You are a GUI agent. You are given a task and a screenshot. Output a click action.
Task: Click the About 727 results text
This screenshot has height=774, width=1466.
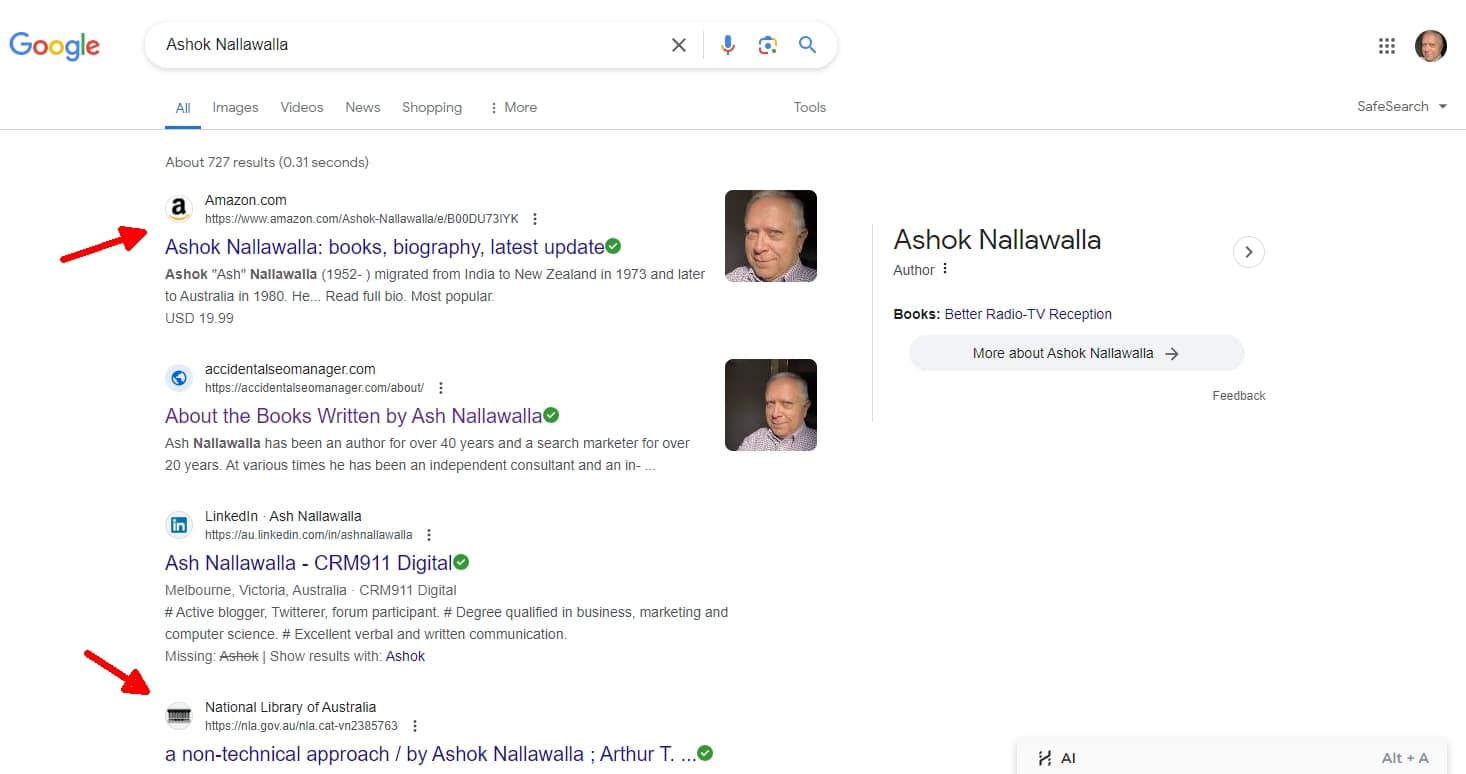(x=267, y=162)
